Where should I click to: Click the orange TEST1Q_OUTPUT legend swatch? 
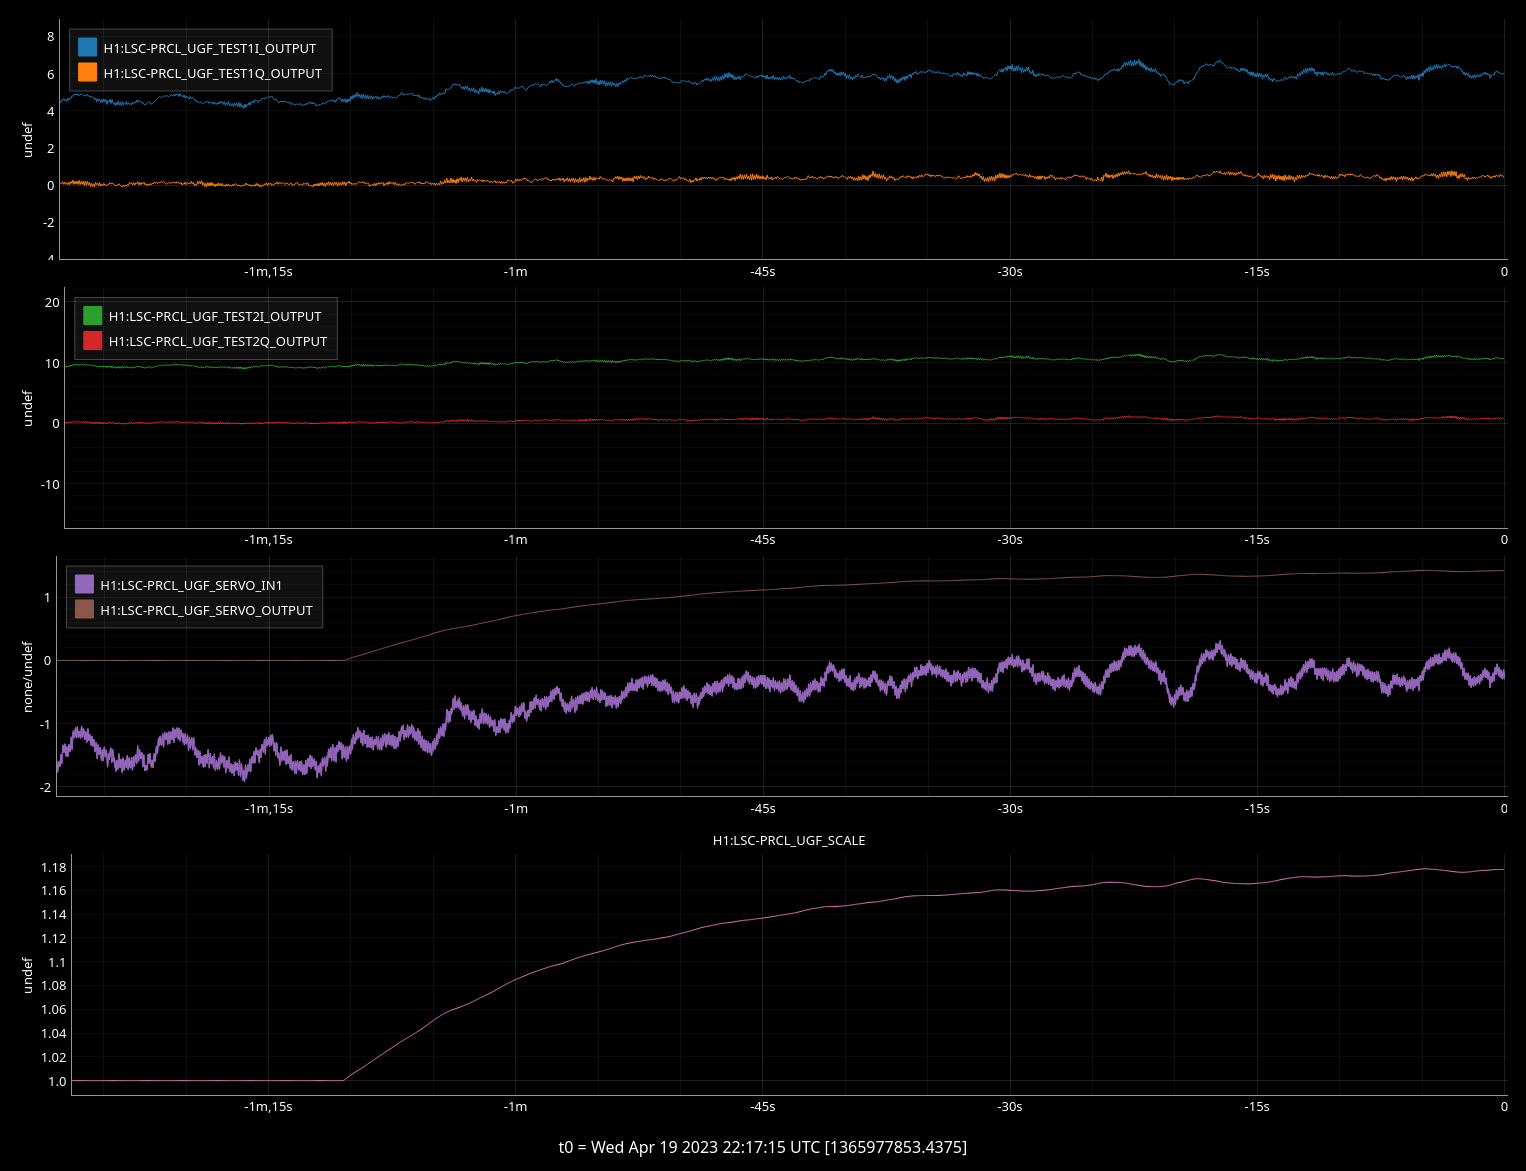pyautogui.click(x=88, y=72)
